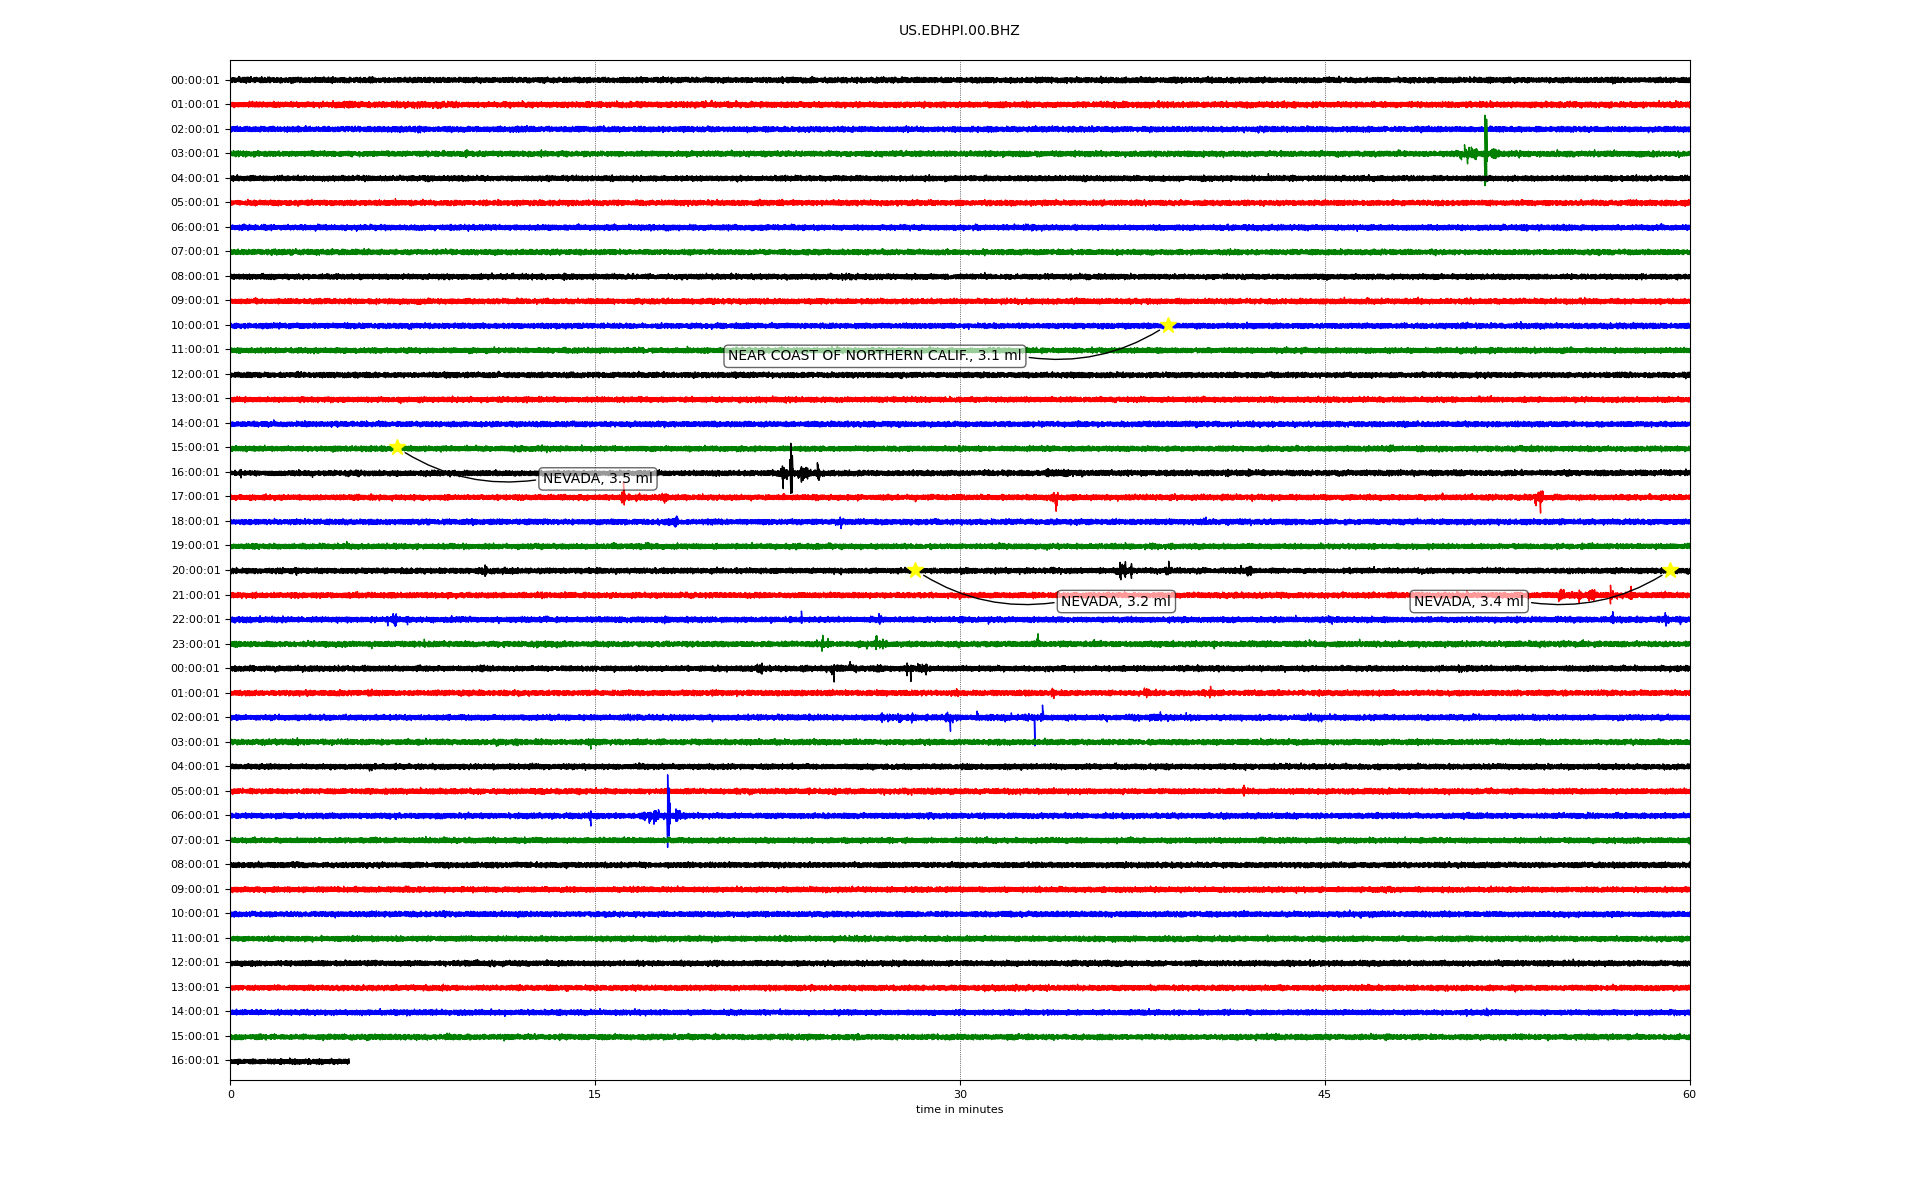The height and width of the screenshot is (1200, 1920).
Task: Click the short black trace on the last row
Action: [290, 1061]
